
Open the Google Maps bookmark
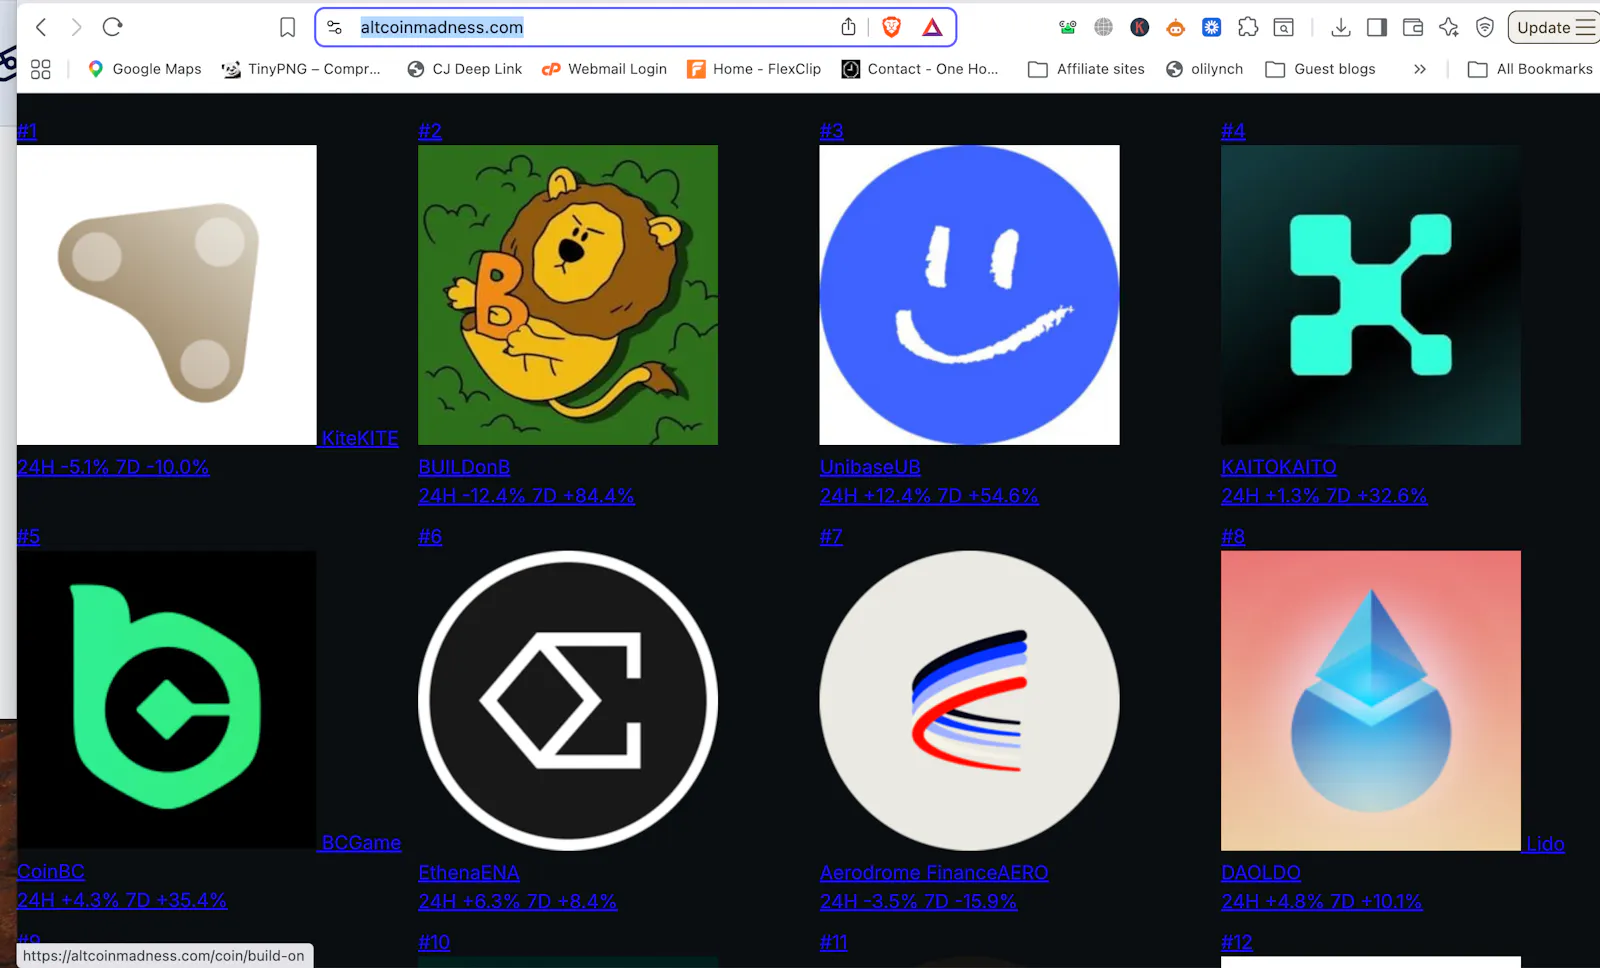(x=145, y=69)
